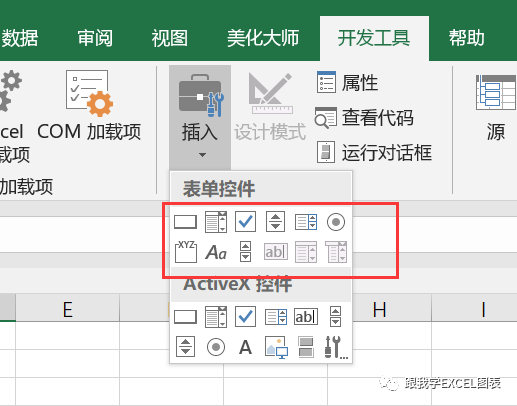This screenshot has width=517, height=406.
Task: Insert an ActiveX List Box
Action: 276,317
